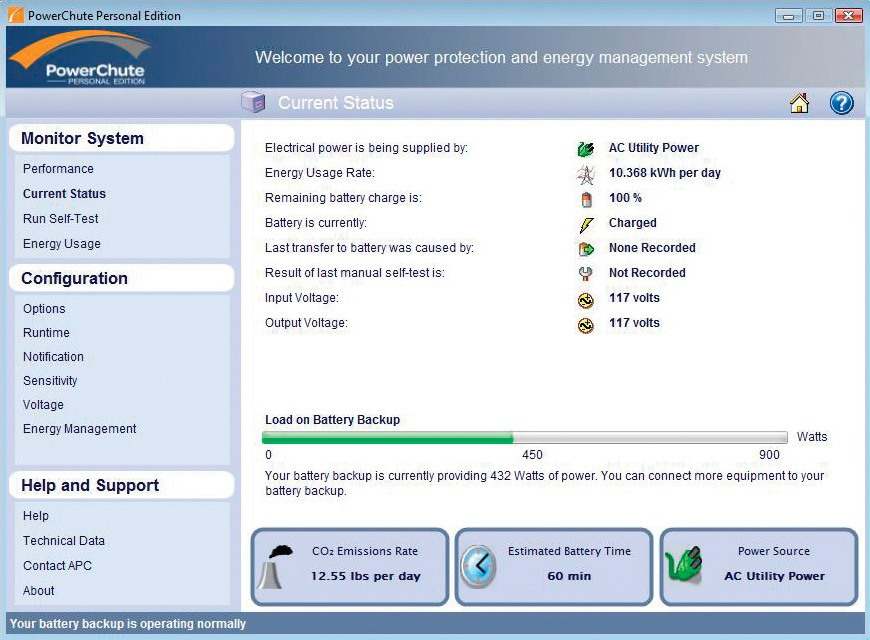Close the PowerChute window

pos(848,16)
